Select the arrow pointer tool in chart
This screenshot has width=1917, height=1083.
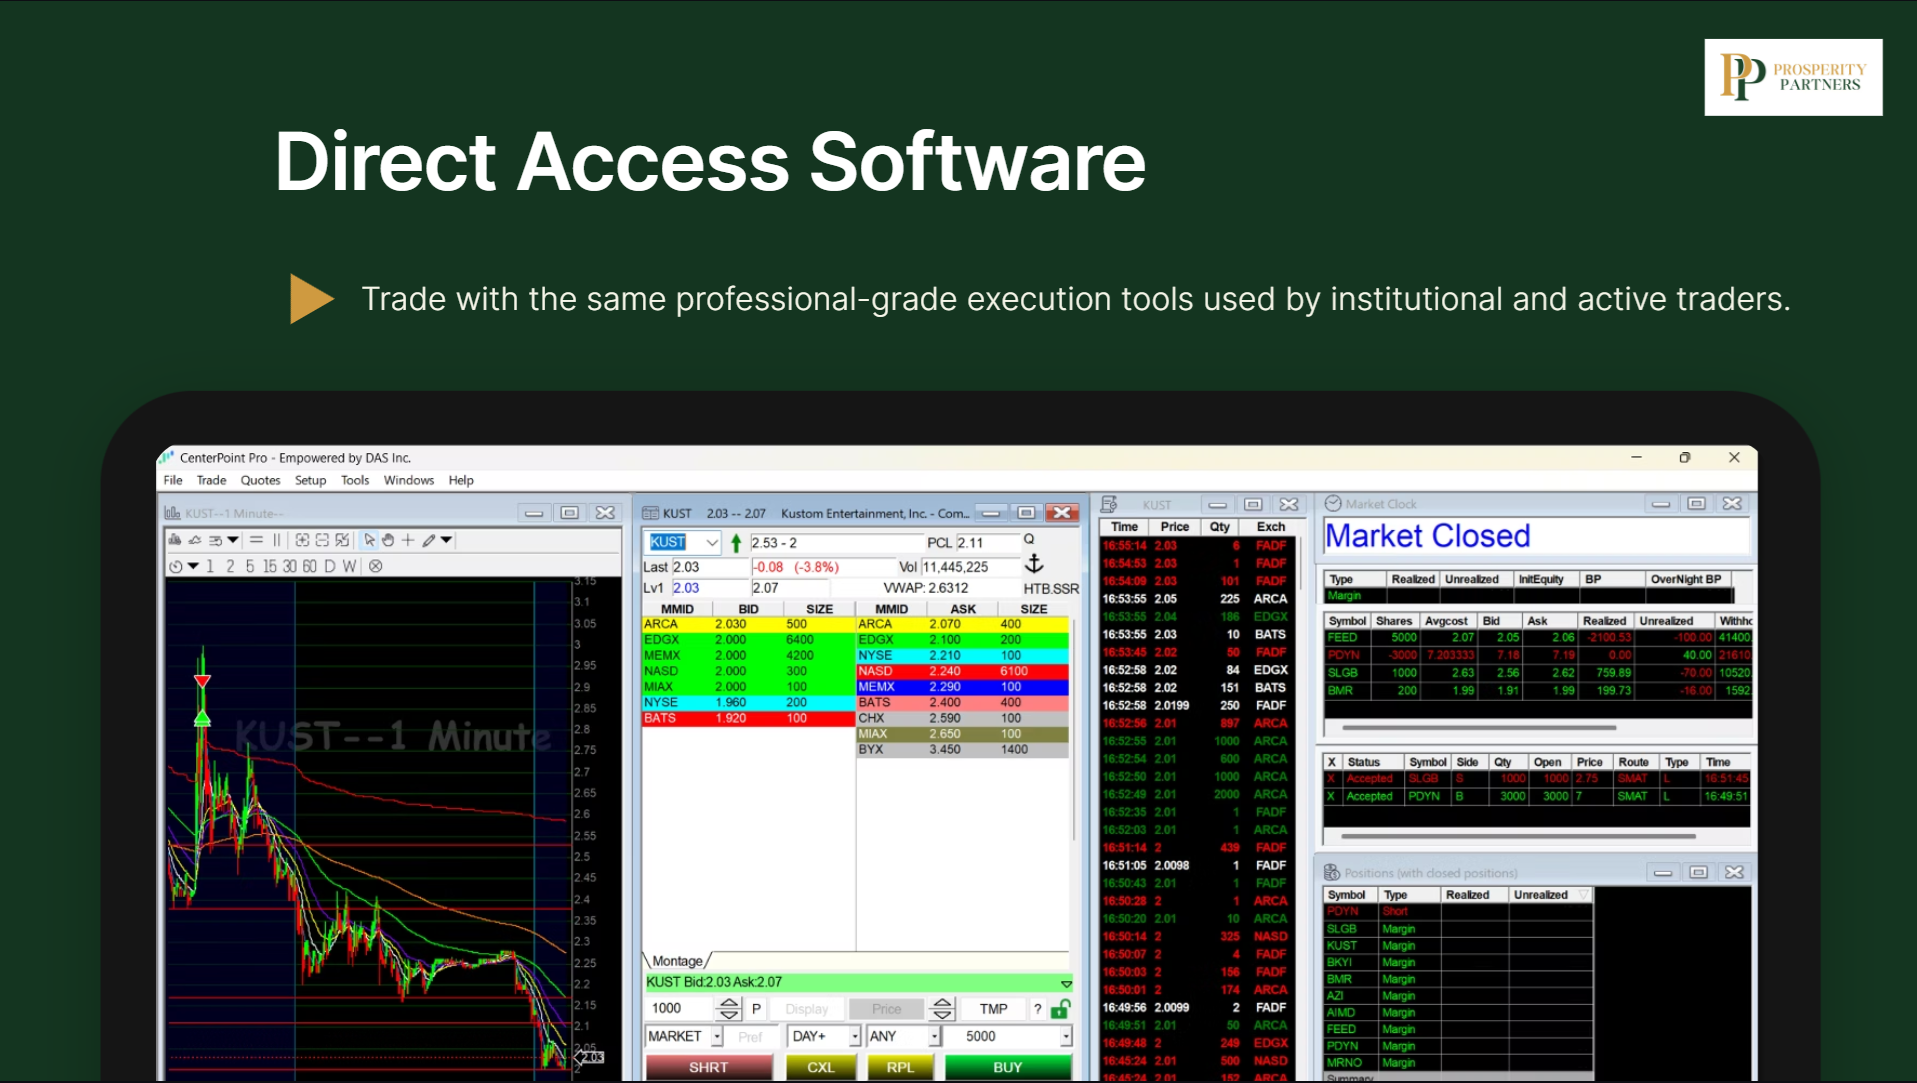pos(369,540)
